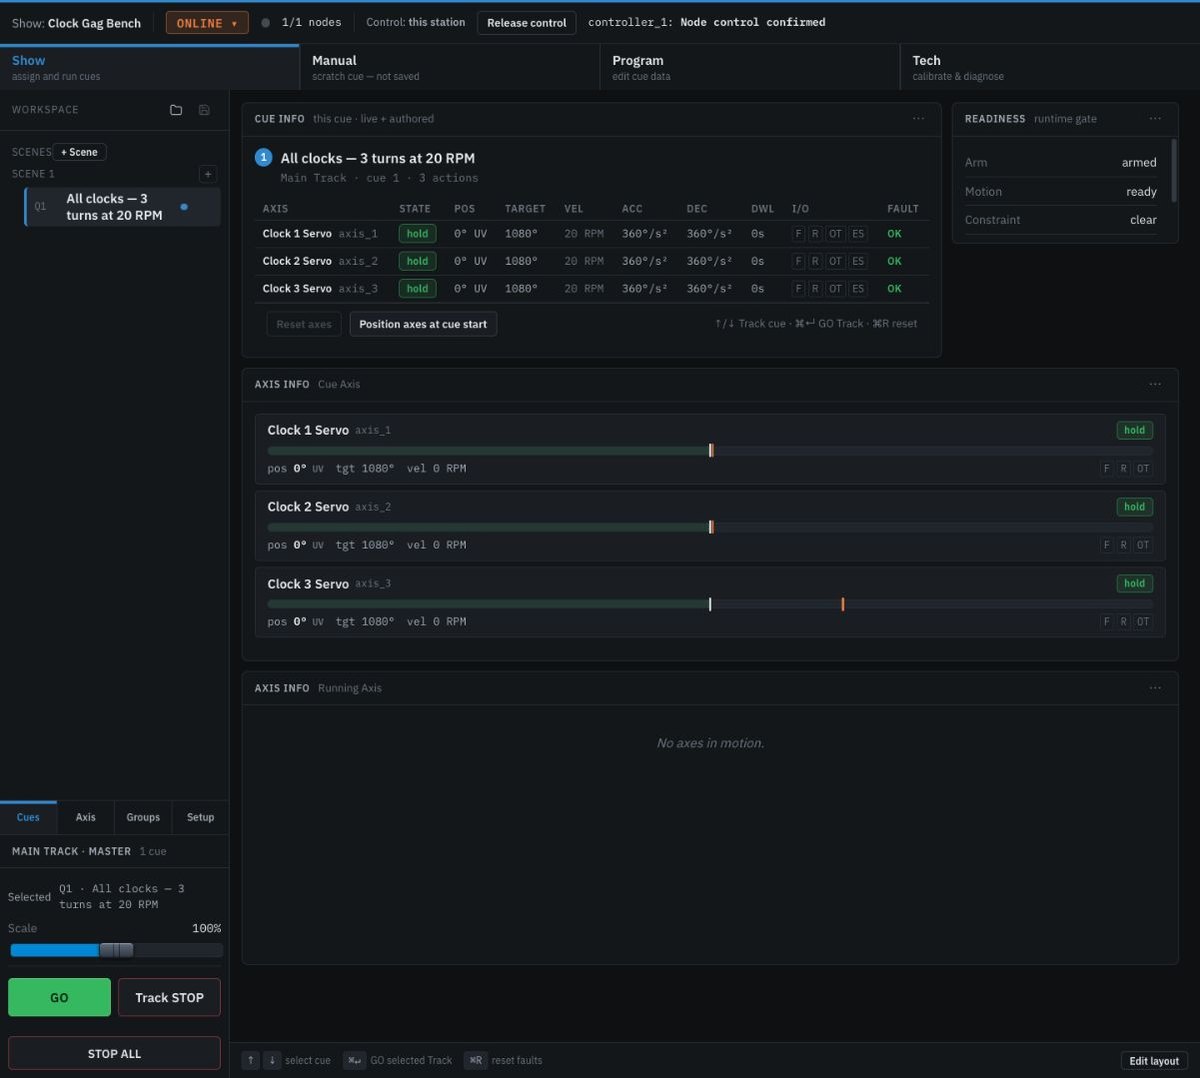Click the up arrow key hint
This screenshot has width=1200, height=1078.
[251, 1060]
